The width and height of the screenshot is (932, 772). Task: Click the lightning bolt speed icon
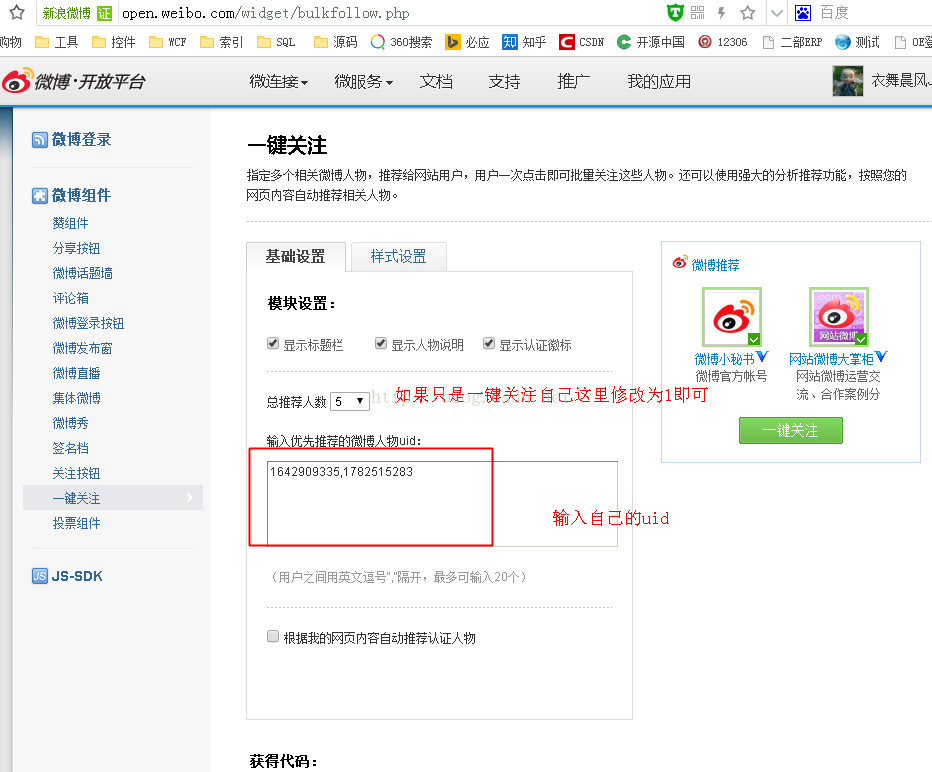[722, 12]
